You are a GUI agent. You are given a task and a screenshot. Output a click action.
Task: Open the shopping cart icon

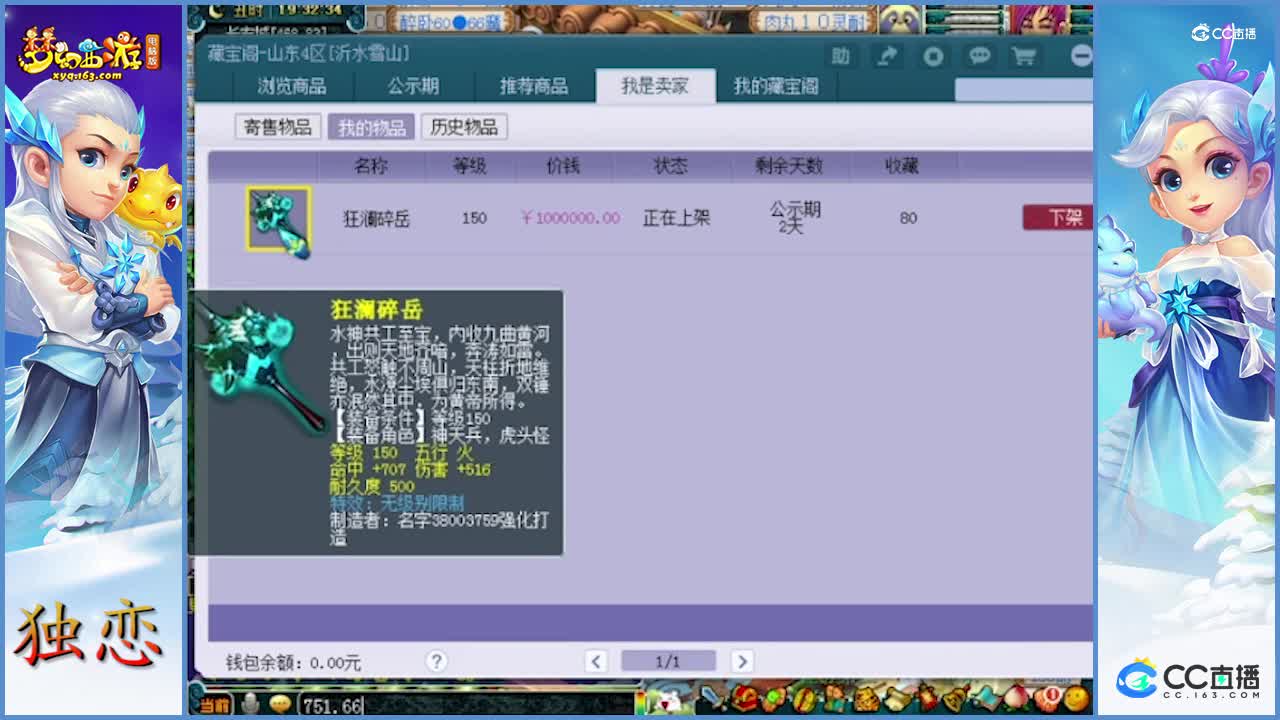point(1024,56)
